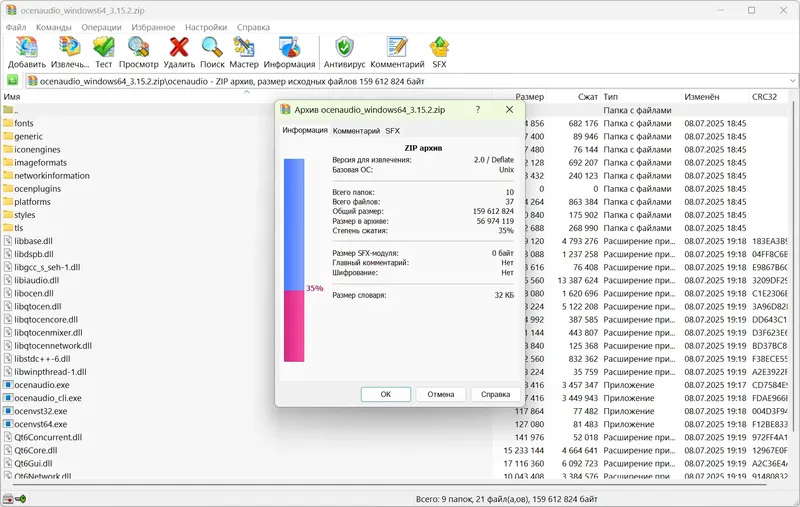Click the disk icon in status bar

pyautogui.click(x=8, y=498)
